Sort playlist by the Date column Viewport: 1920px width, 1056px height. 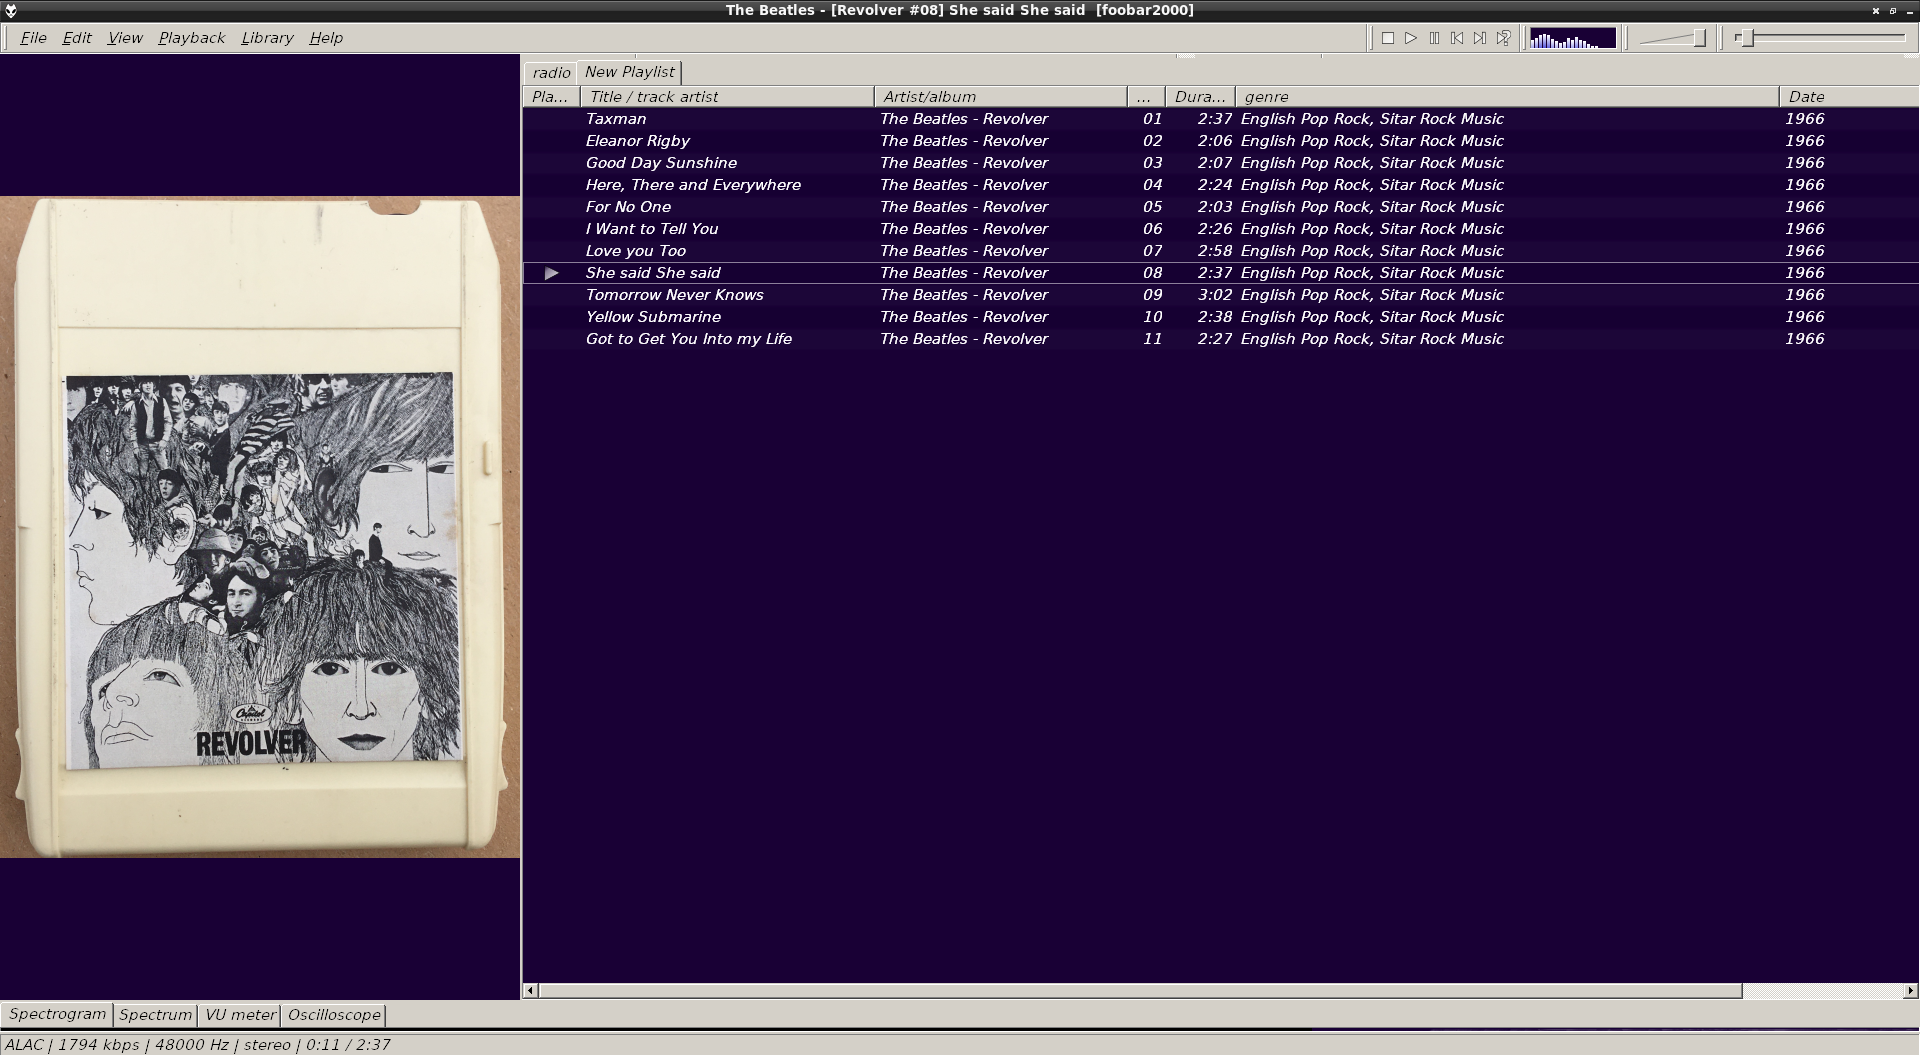click(1849, 97)
